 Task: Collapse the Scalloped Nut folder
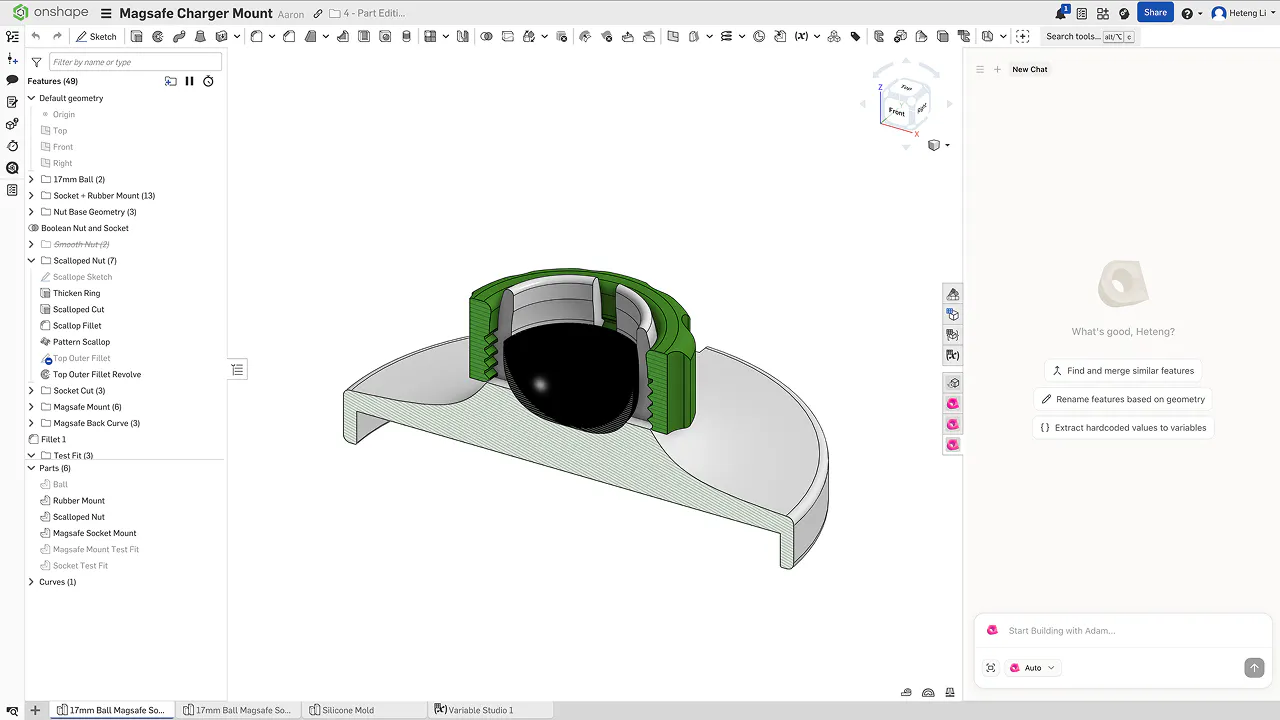31,261
